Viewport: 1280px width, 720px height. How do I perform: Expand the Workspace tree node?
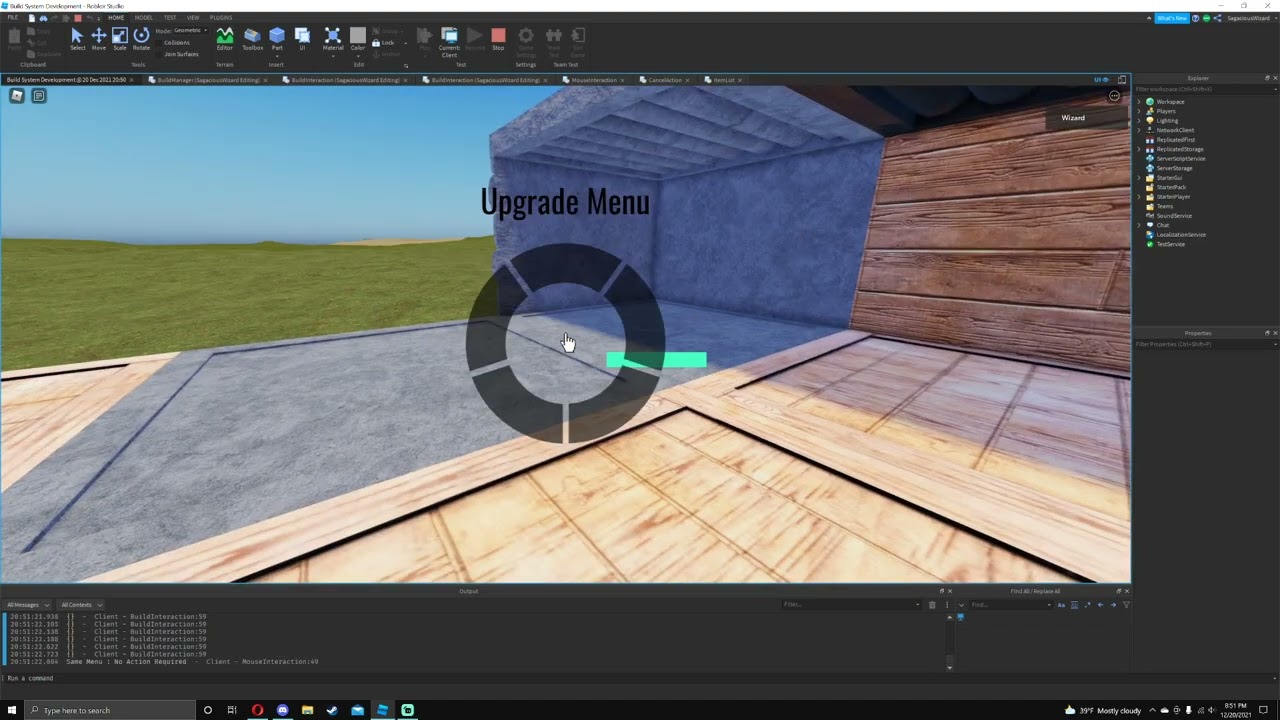pyautogui.click(x=1139, y=102)
